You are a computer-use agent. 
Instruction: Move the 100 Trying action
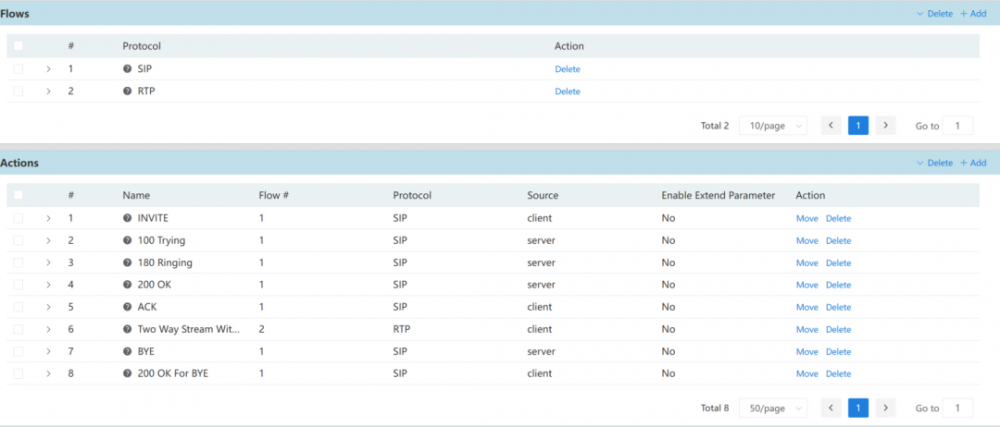(x=807, y=240)
